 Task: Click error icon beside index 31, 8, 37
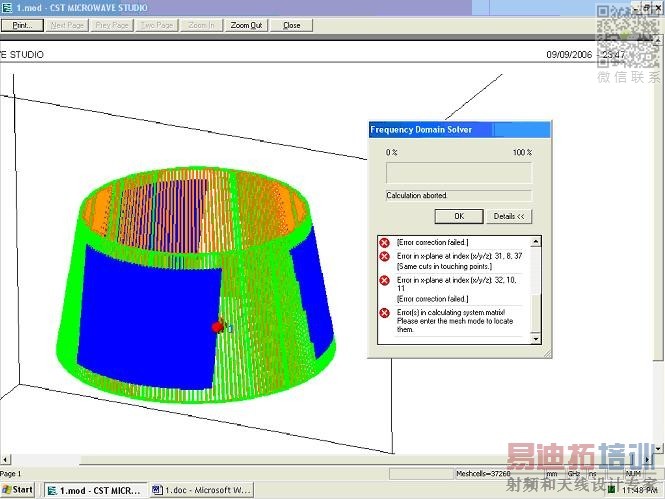click(x=384, y=256)
